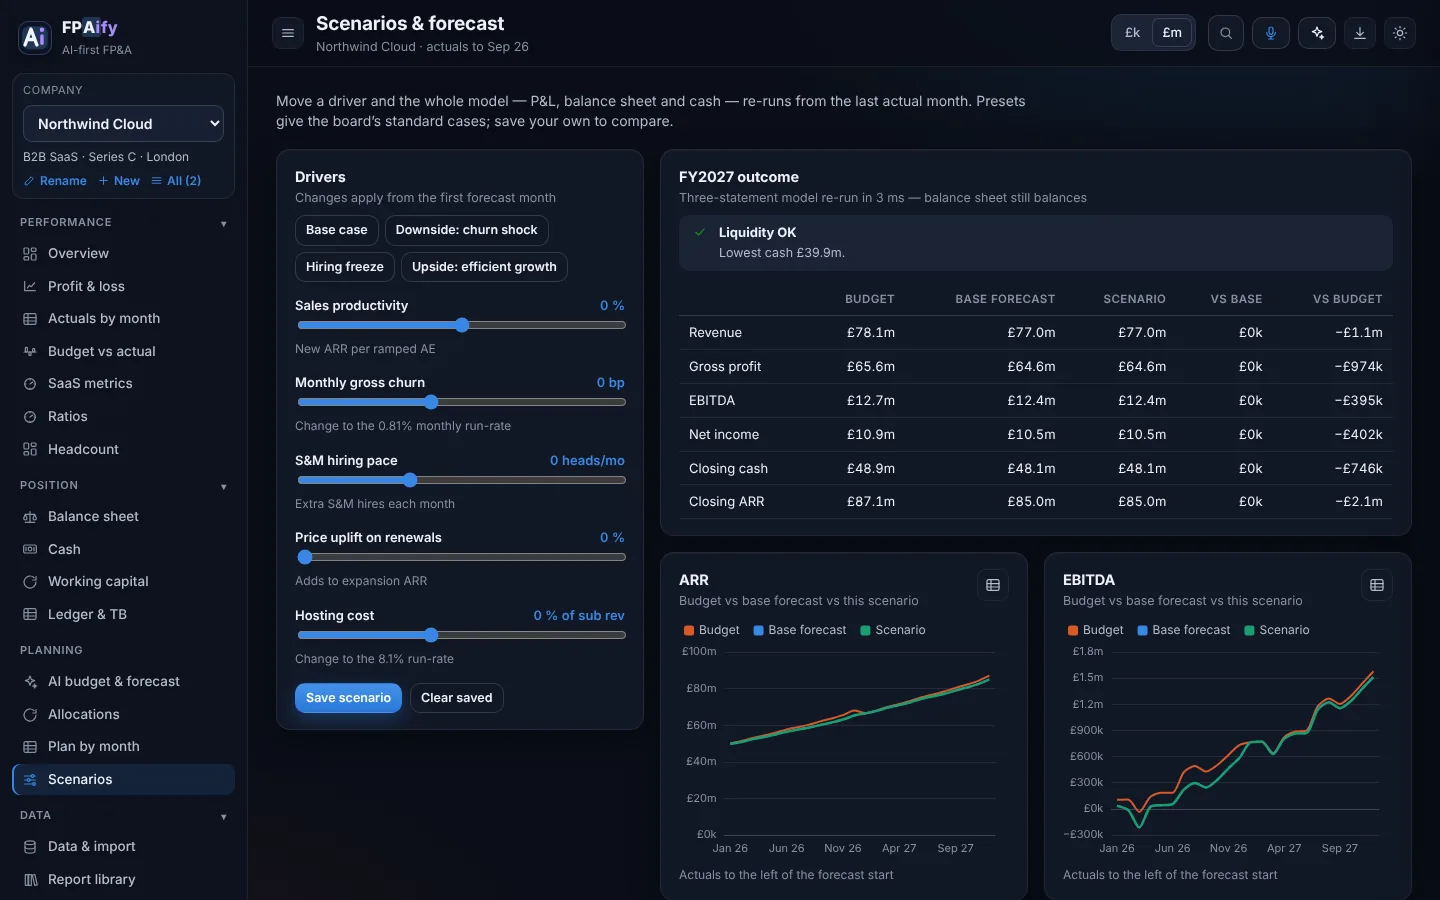Screen dimensions: 1440x900
Task: Toggle Scenario series in ARR legend
Action: click(x=893, y=630)
